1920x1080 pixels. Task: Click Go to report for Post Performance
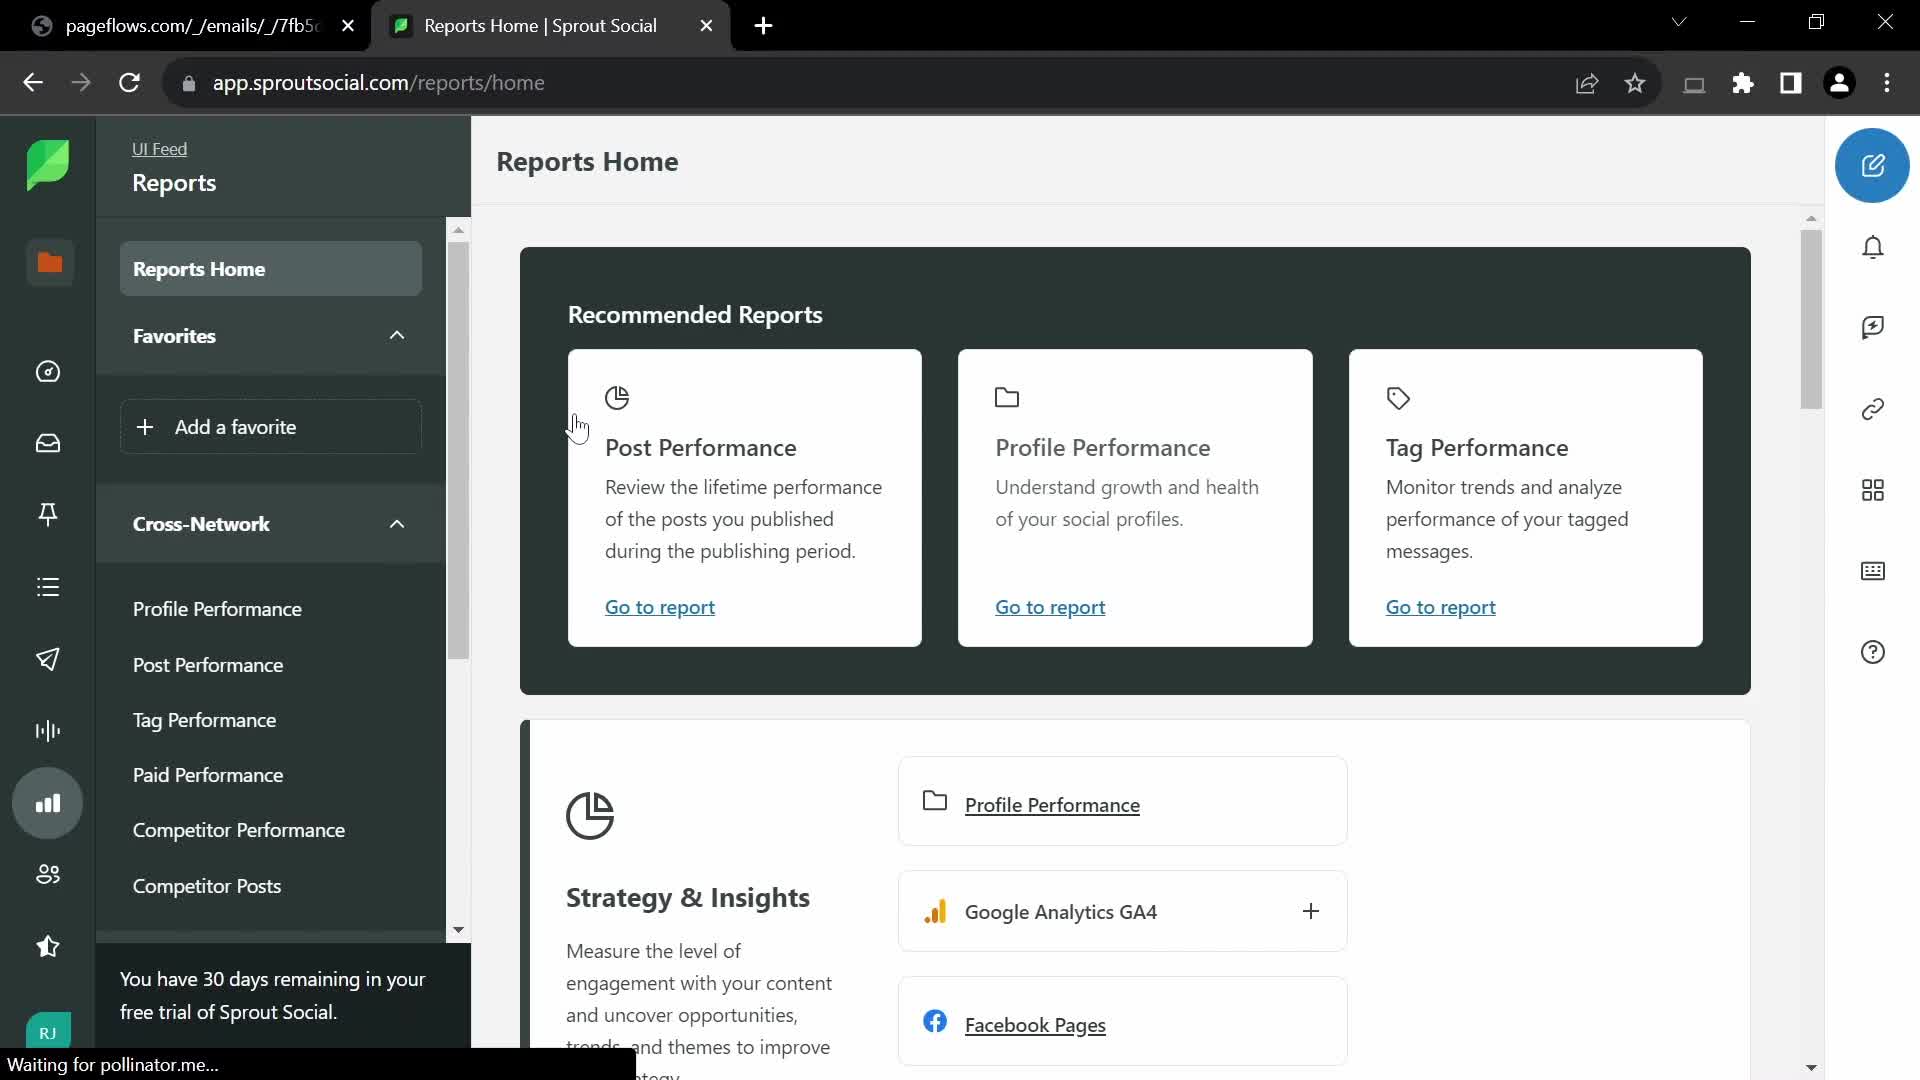tap(659, 607)
